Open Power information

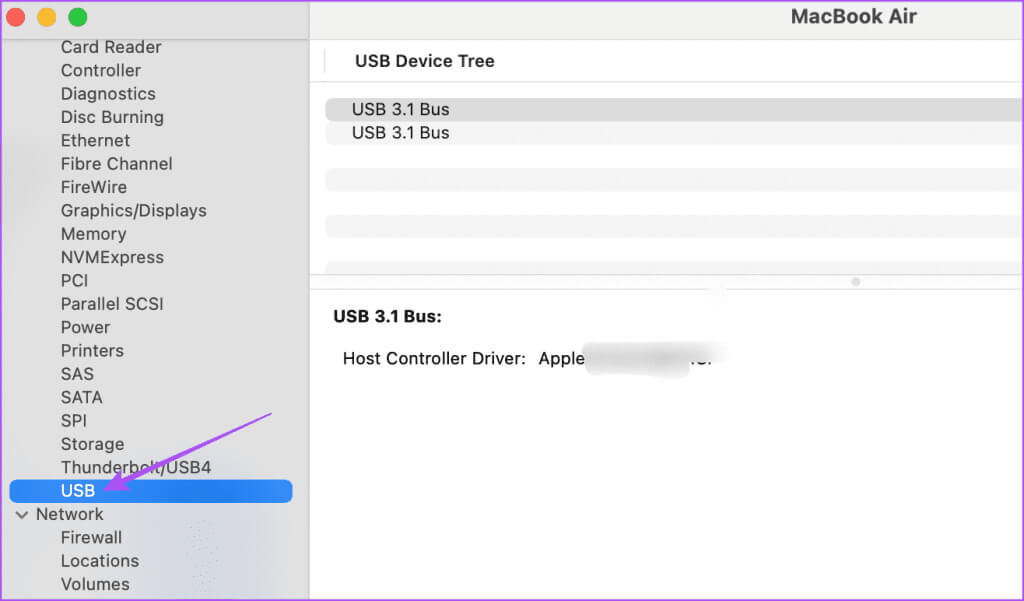click(86, 327)
